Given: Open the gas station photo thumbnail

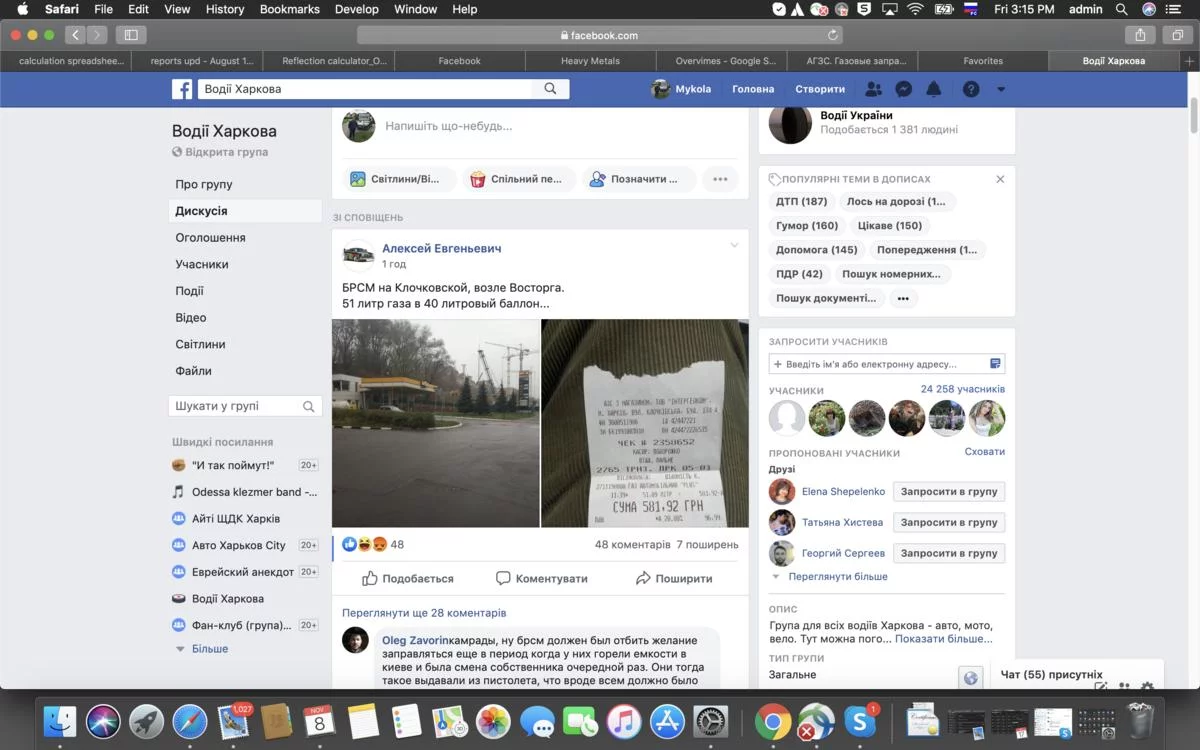Looking at the screenshot, I should (x=436, y=423).
